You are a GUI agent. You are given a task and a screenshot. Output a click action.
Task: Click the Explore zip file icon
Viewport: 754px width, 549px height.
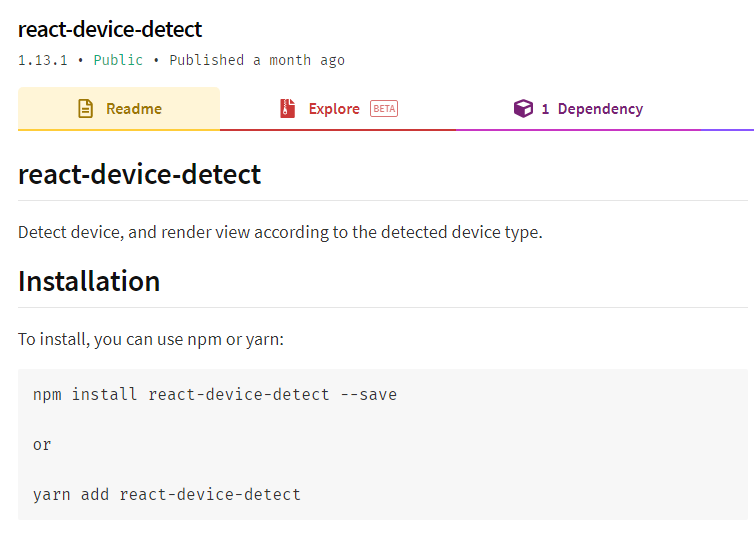tap(288, 109)
